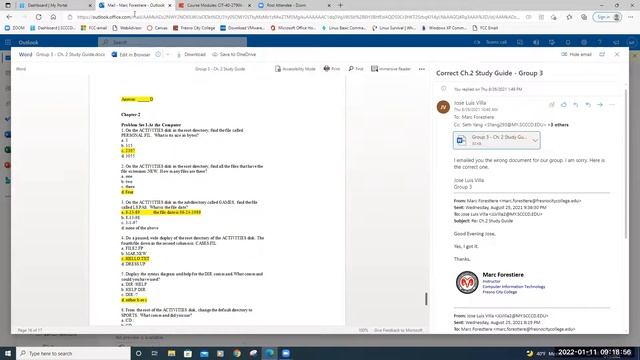
Task: Select the highlighted answer 'd. four'
Action: pyautogui.click(x=127, y=192)
